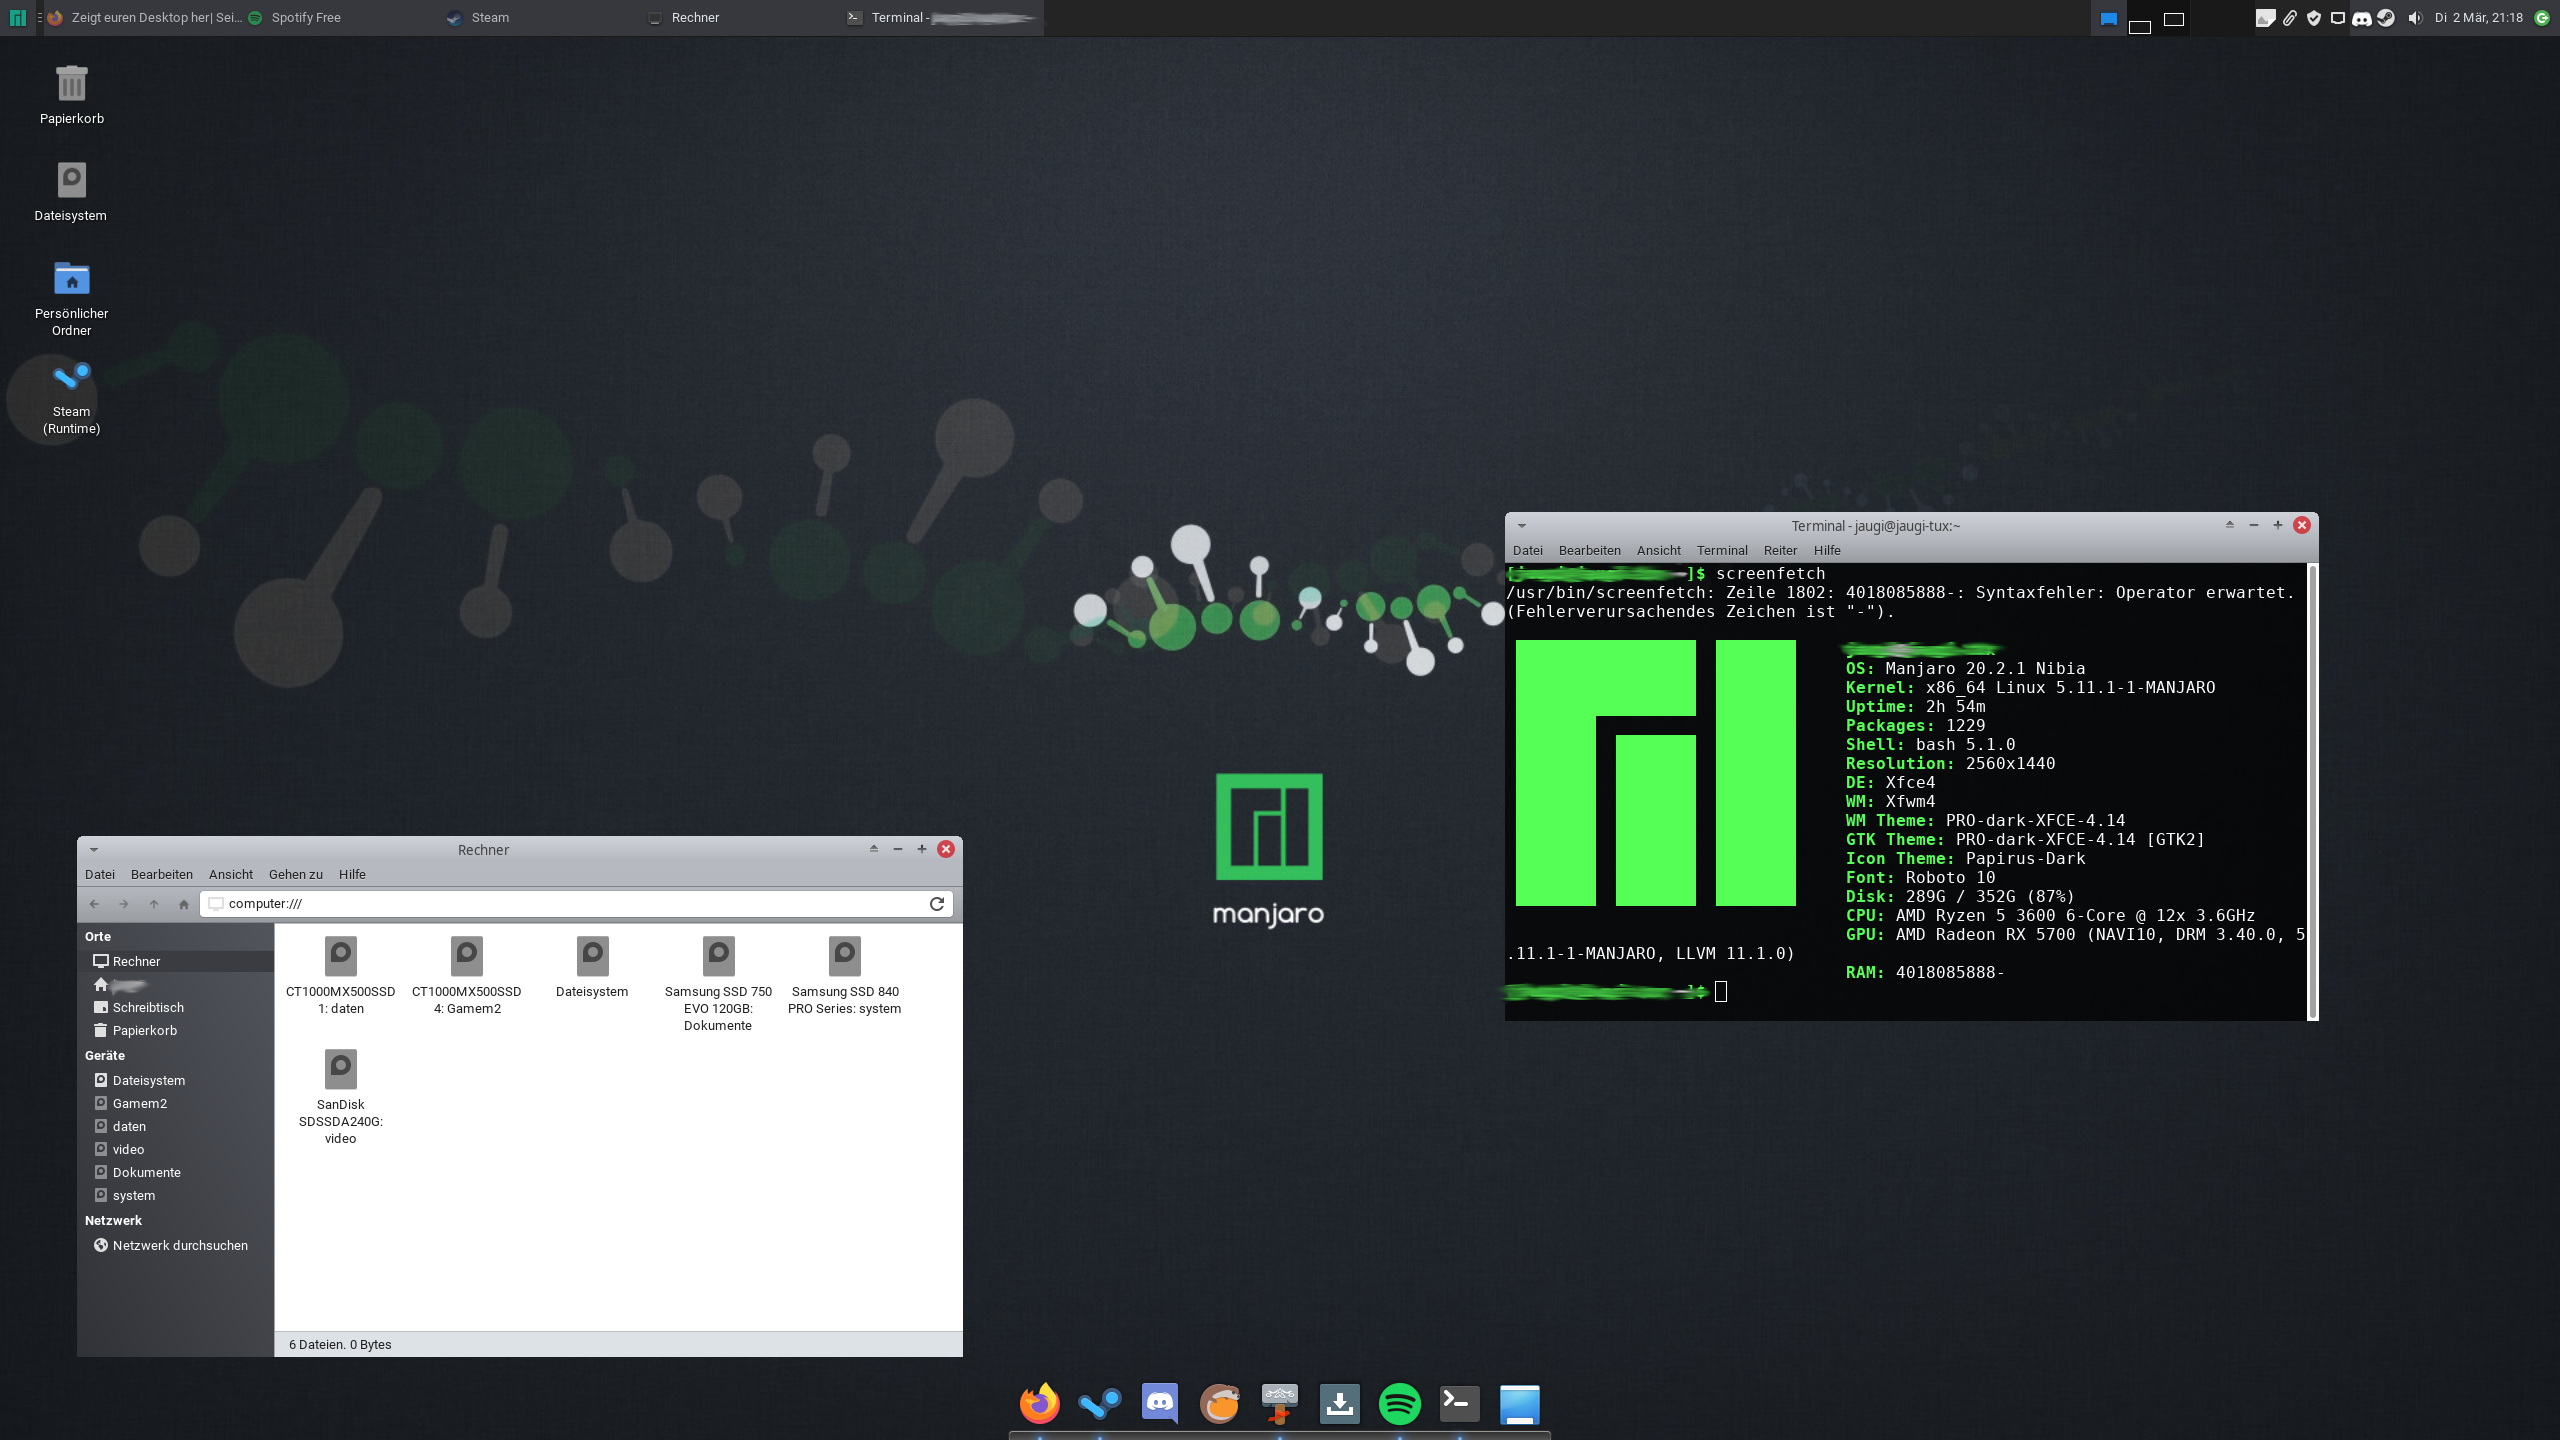Screen dimensions: 2560x1440
Task: Click the clipboard manager icon in the tray
Action: pos(2290,17)
